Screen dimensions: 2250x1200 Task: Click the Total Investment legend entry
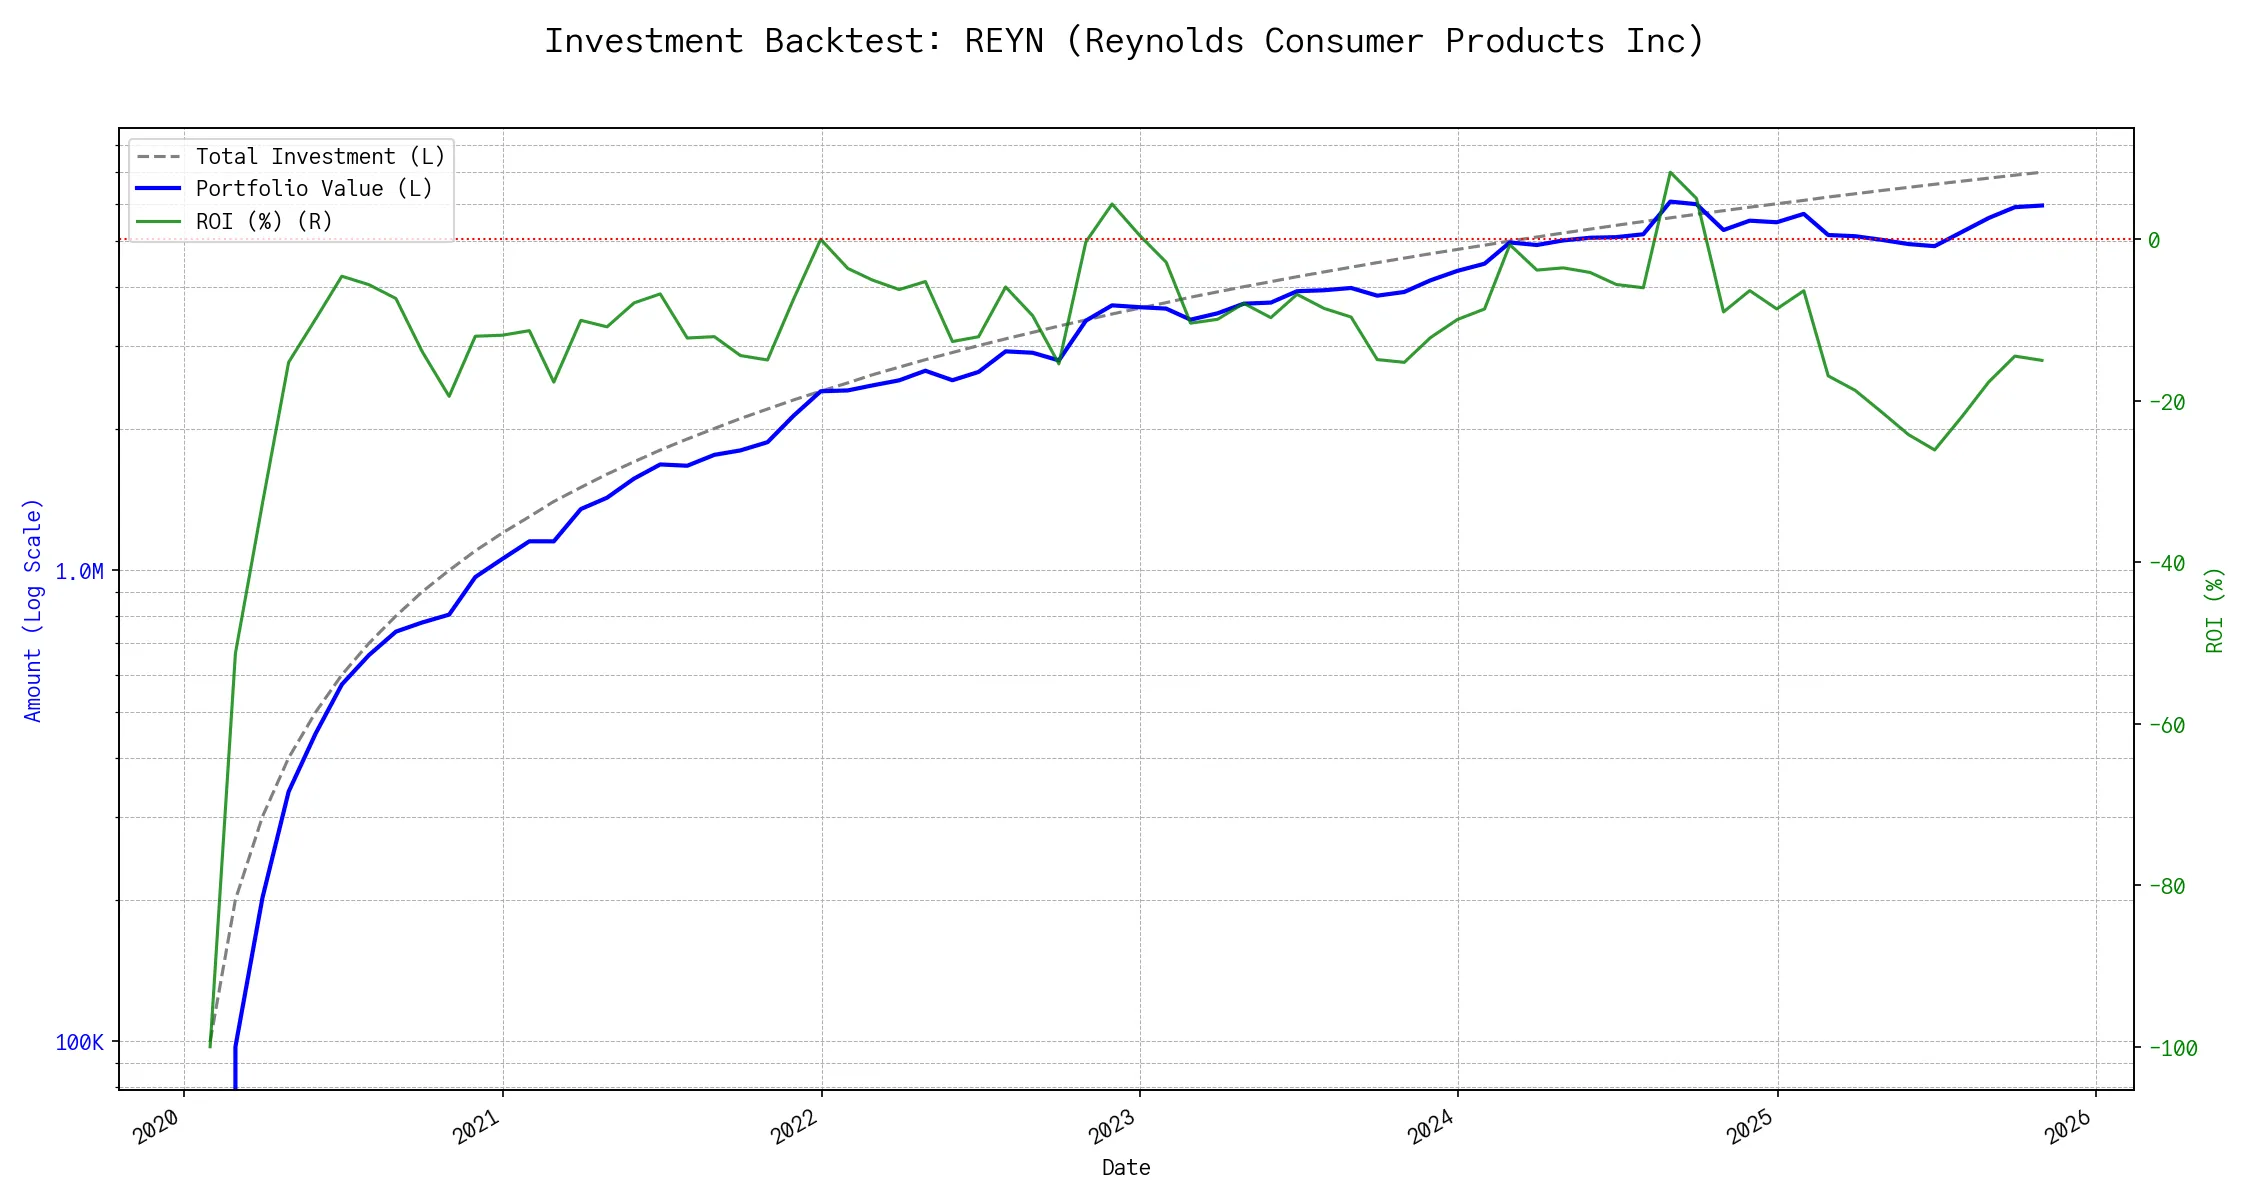pos(320,157)
